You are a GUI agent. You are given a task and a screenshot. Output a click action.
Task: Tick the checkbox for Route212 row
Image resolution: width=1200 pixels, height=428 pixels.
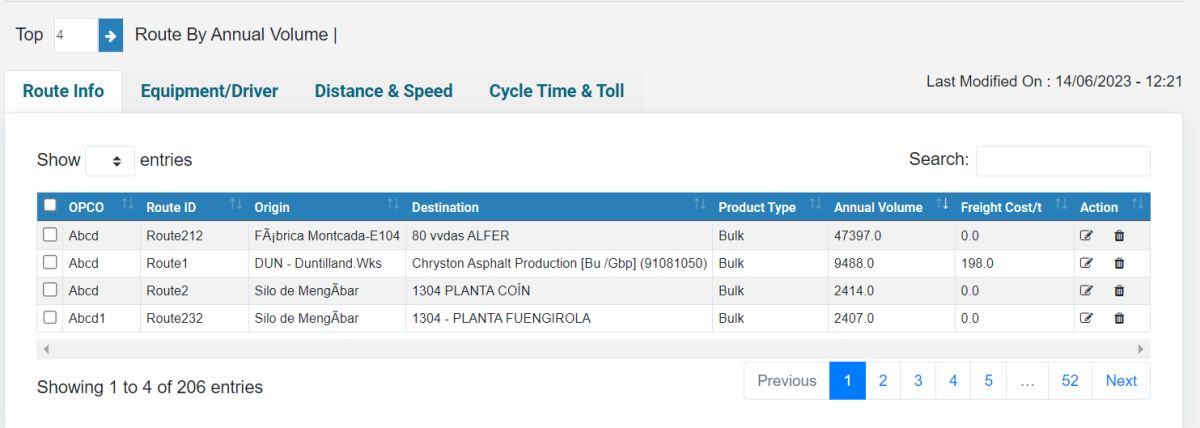(50, 235)
